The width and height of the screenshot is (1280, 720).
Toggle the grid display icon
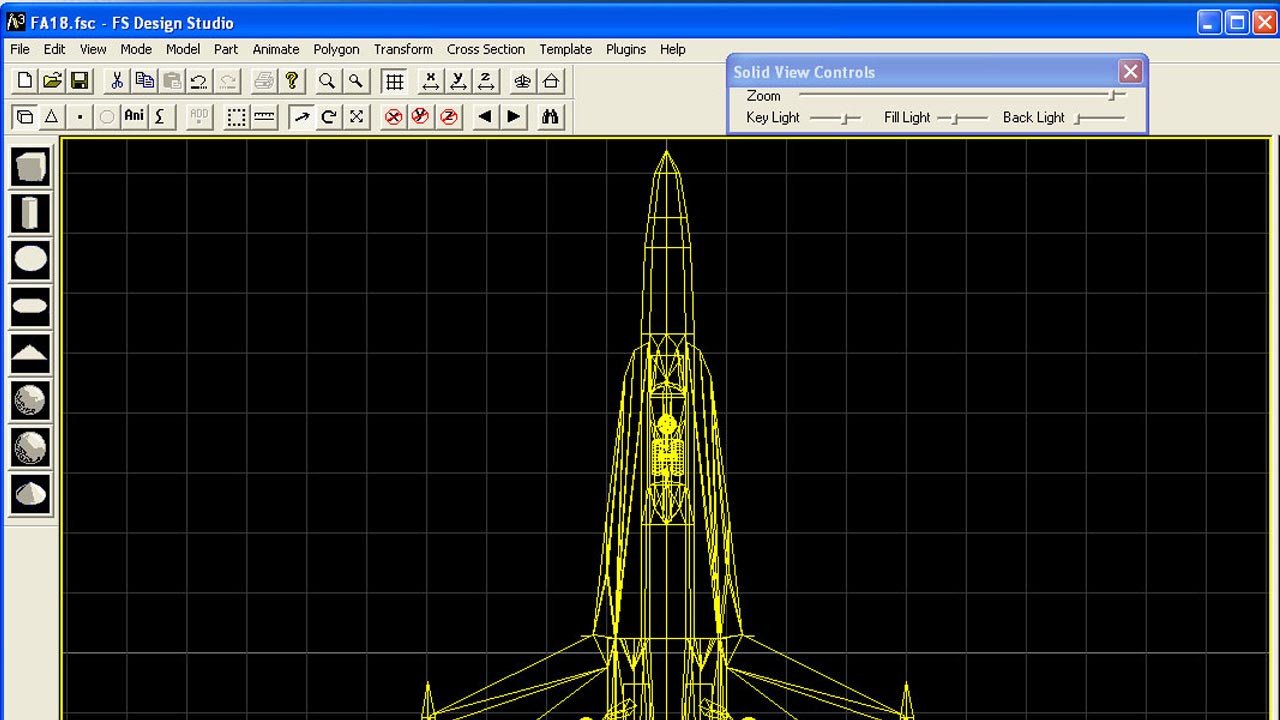(x=394, y=81)
